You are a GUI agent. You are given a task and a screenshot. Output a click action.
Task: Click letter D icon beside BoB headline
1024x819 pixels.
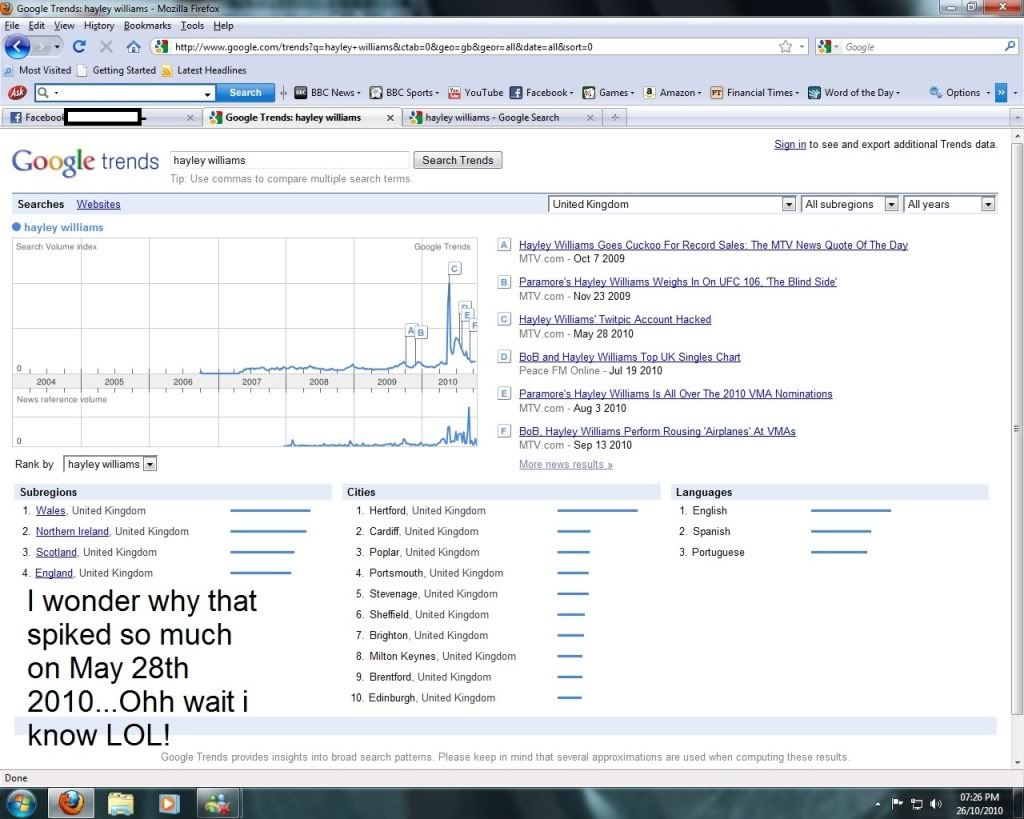(504, 357)
